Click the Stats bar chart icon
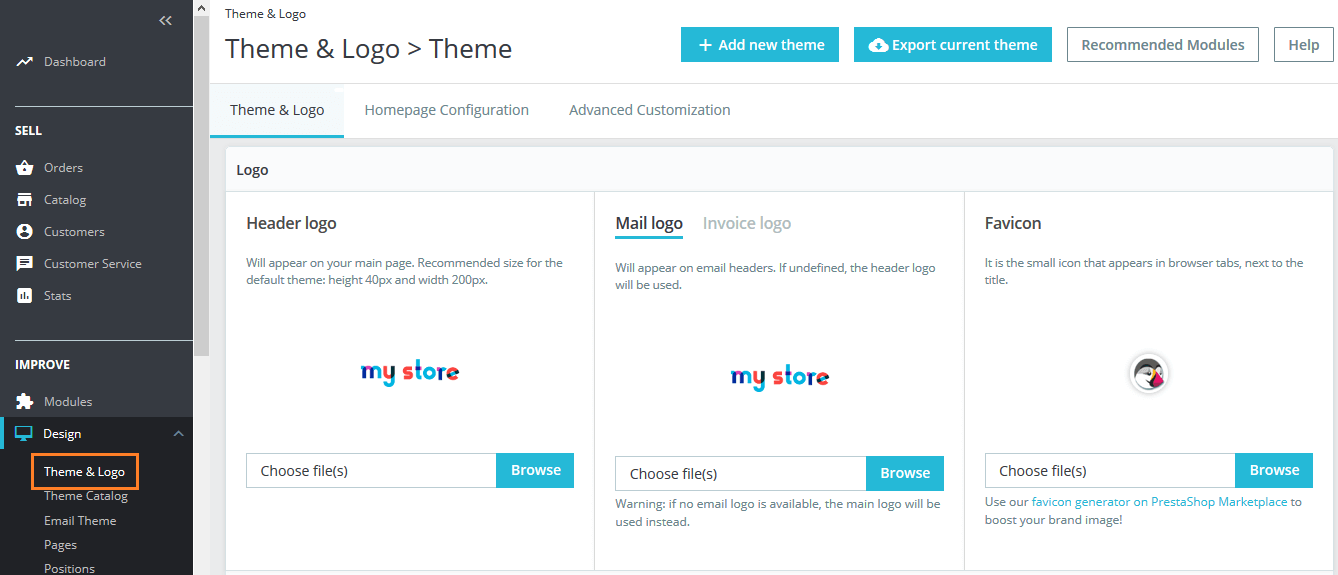This screenshot has width=1338, height=575. click(x=25, y=296)
